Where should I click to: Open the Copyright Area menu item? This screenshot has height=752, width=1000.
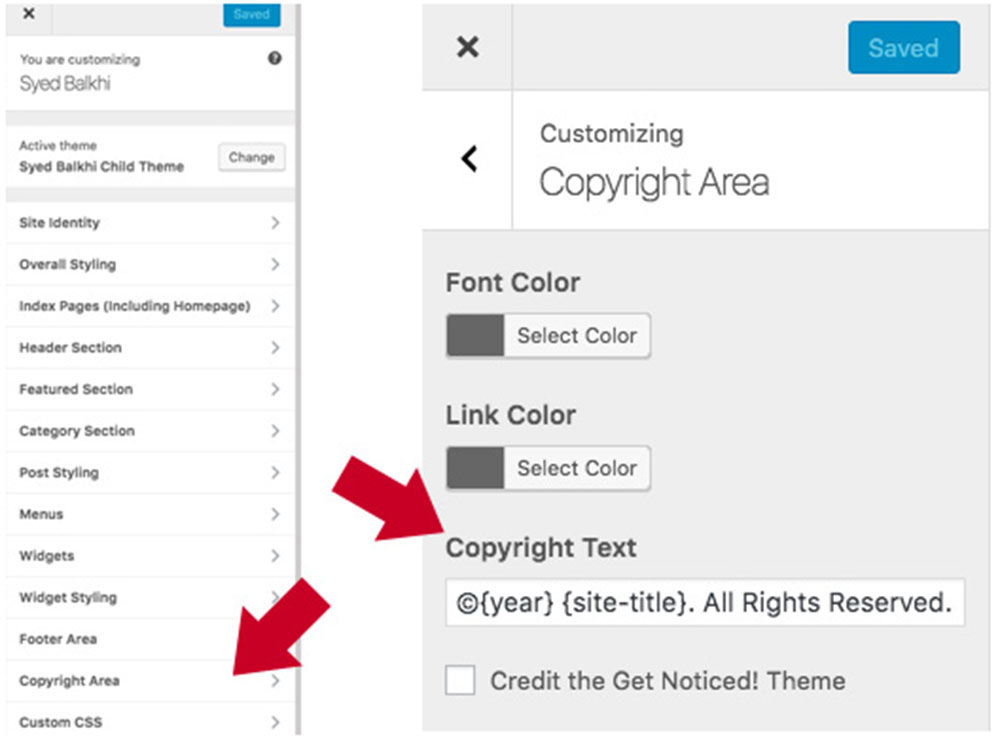pos(69,681)
